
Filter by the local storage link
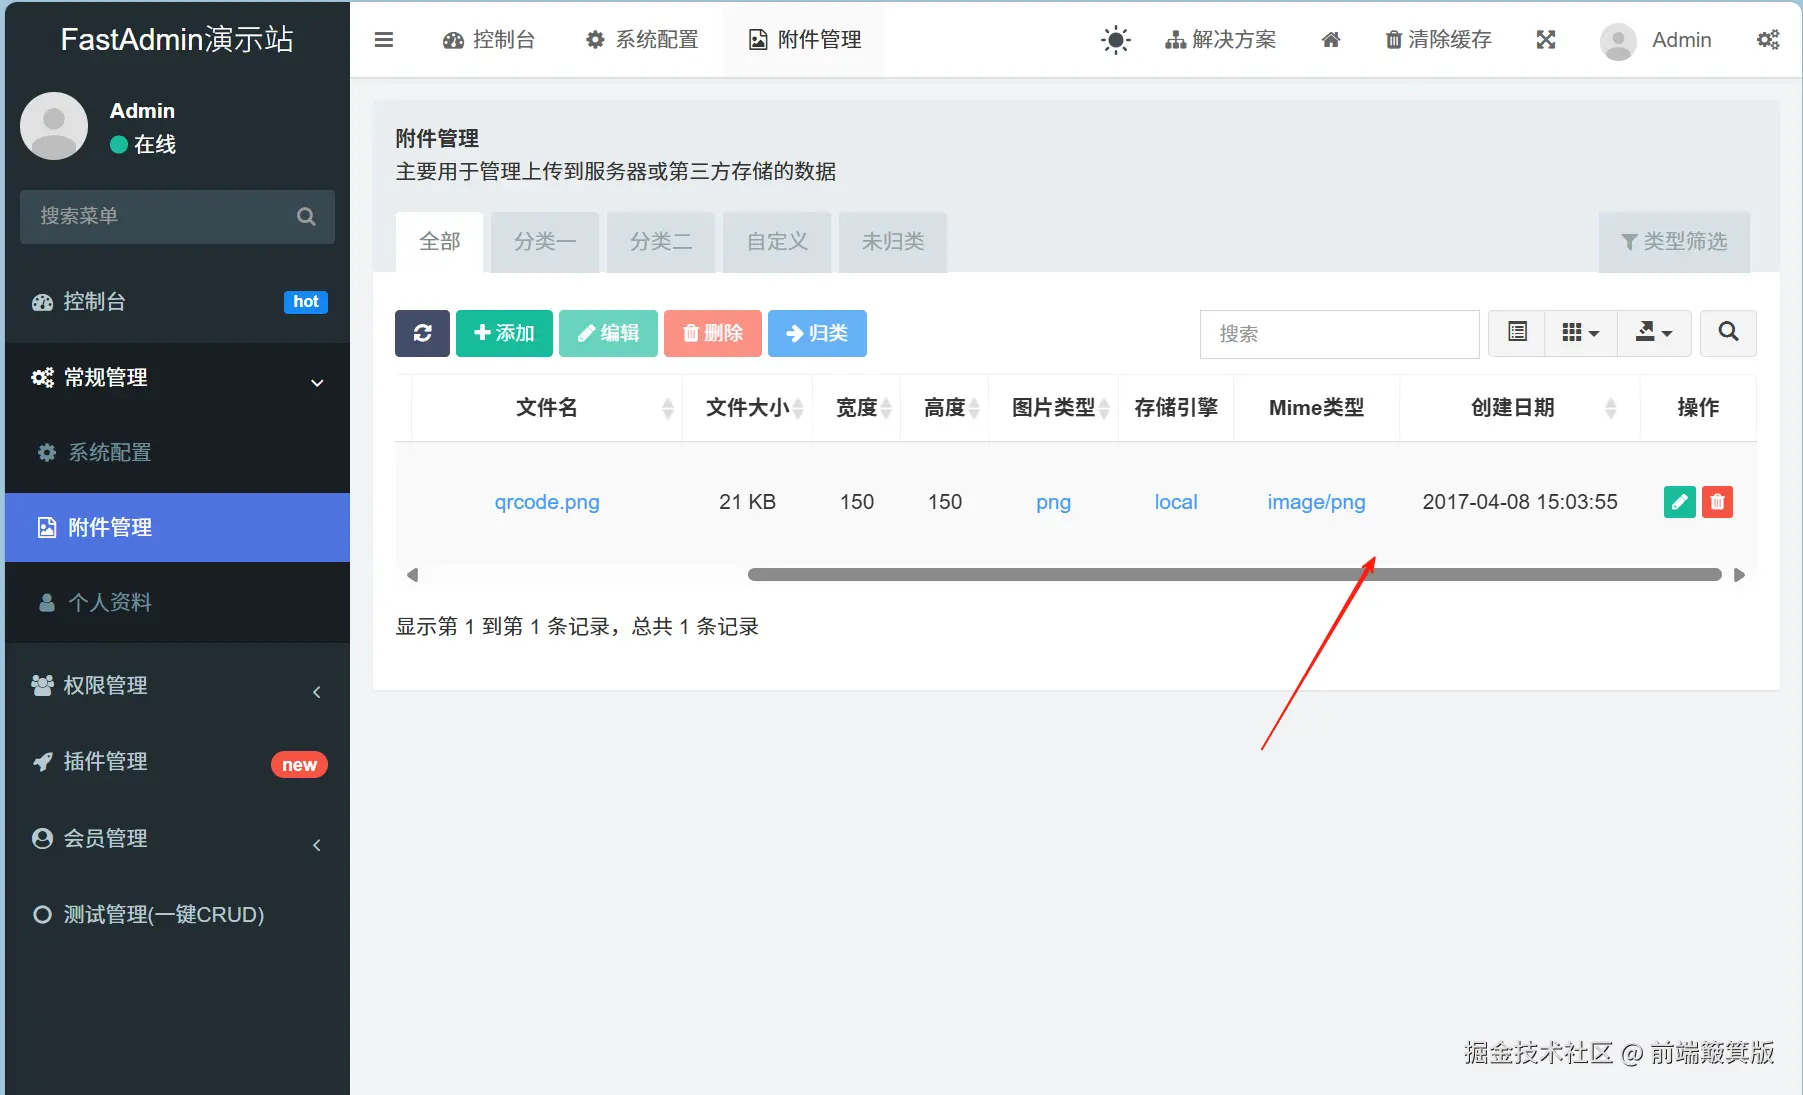click(1176, 502)
